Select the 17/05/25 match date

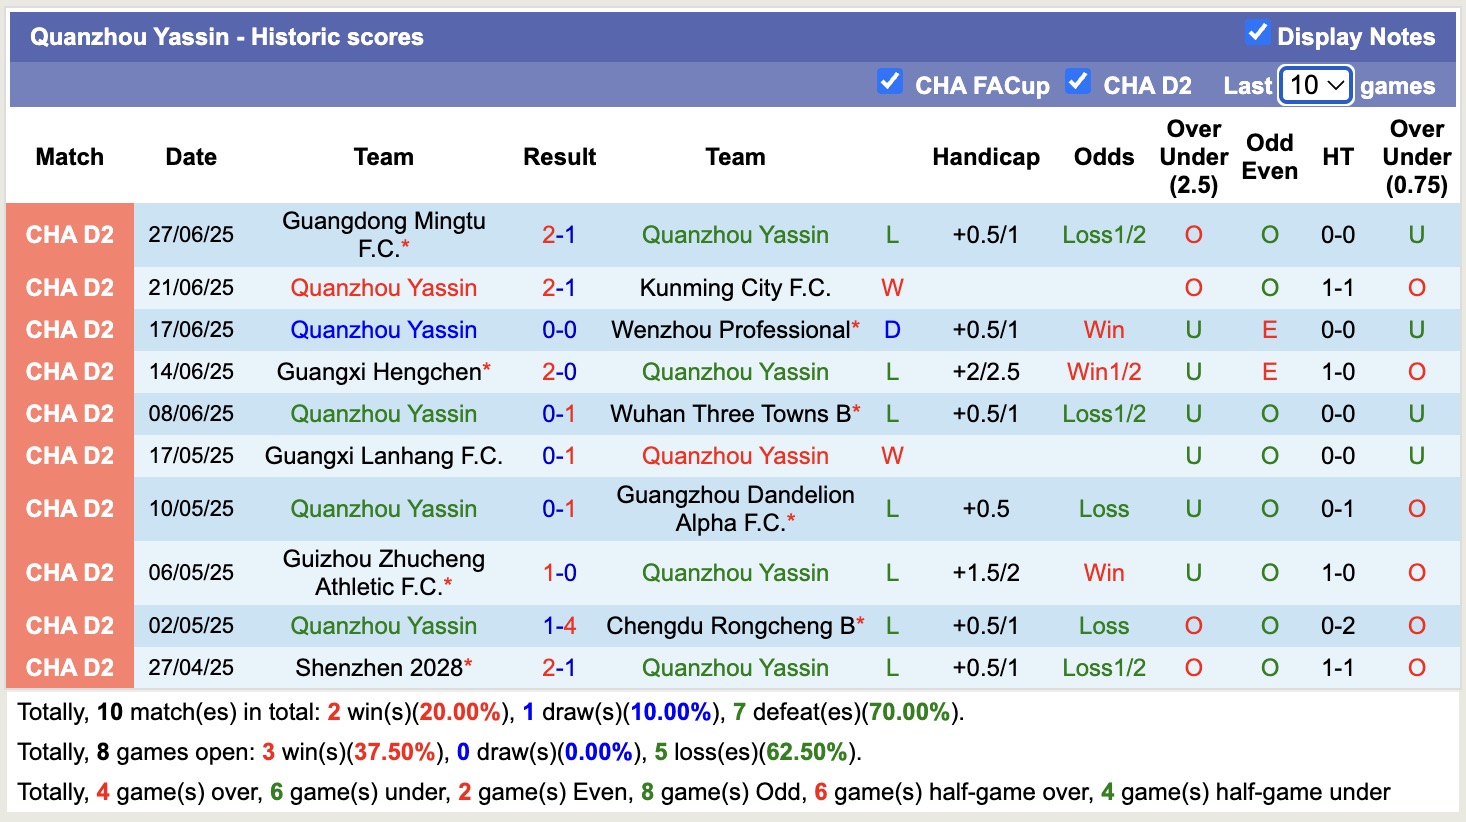pos(190,455)
